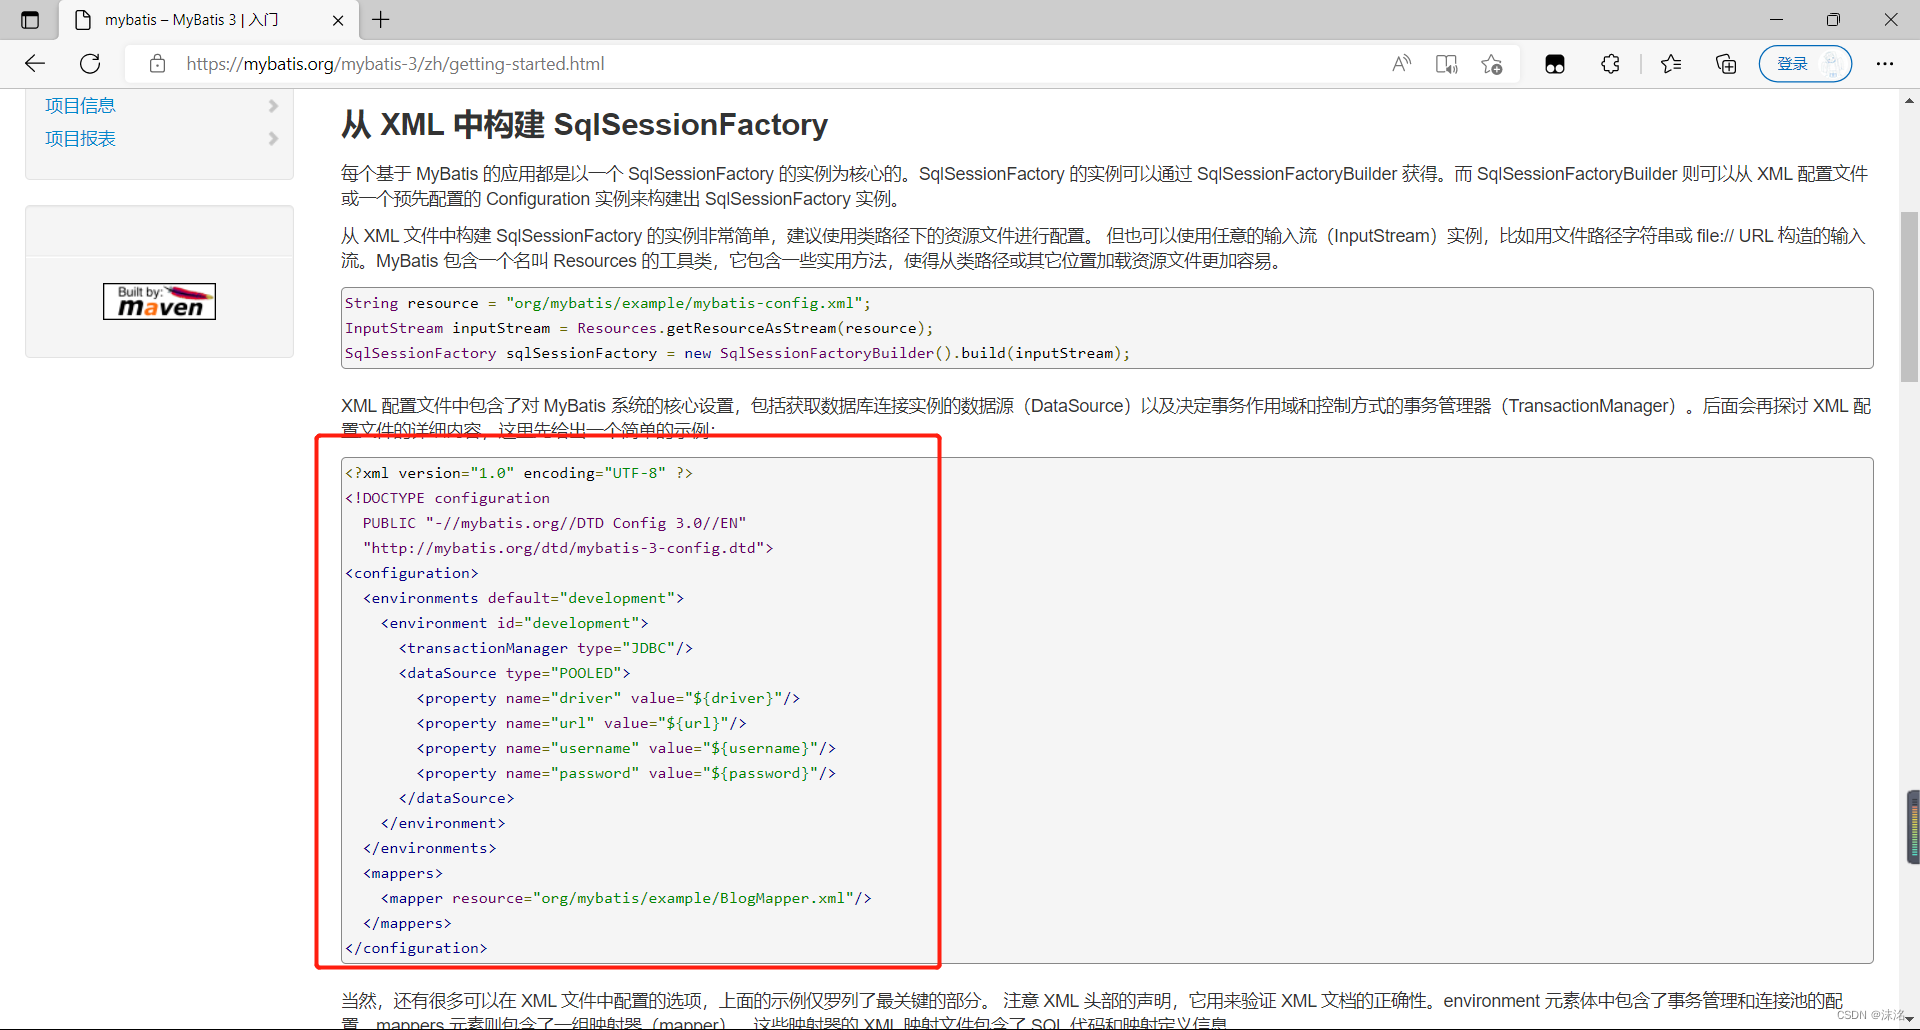Image resolution: width=1920 pixels, height=1030 pixels.
Task: Click the closing </configuration> line
Action: tap(416, 948)
